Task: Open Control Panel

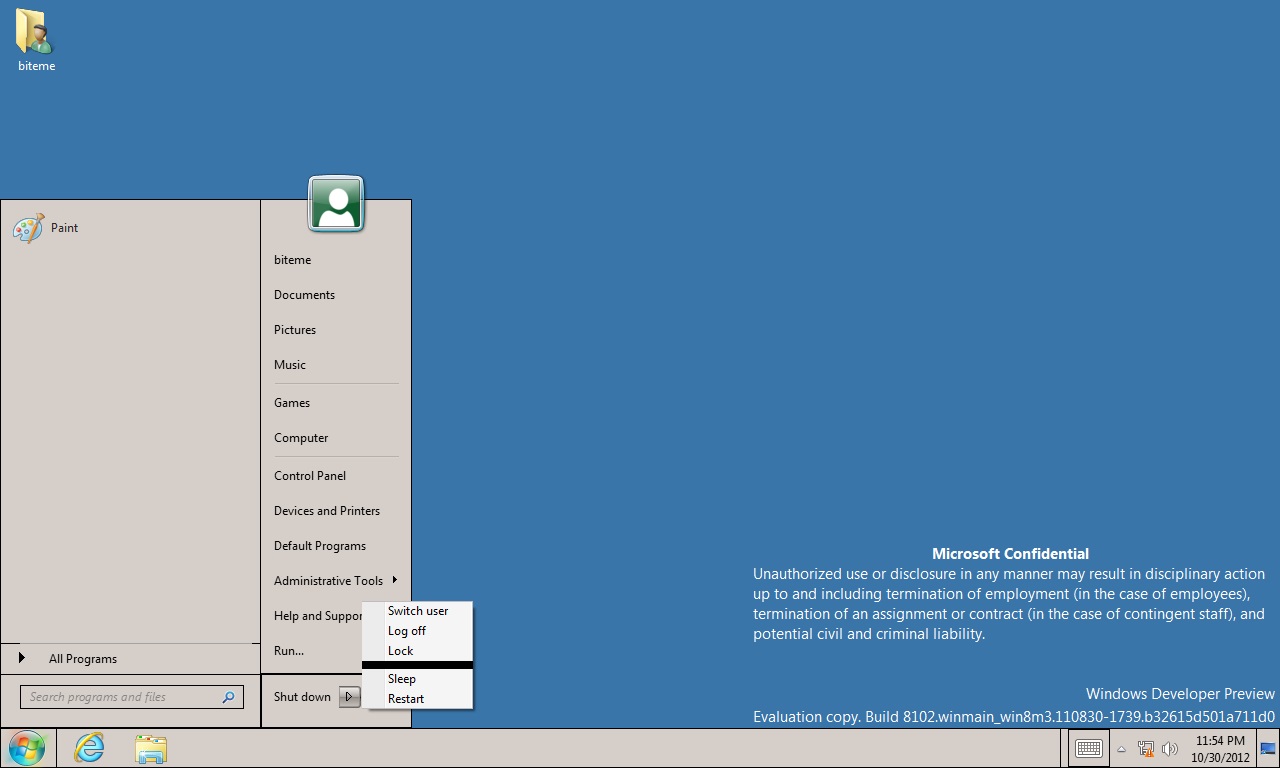Action: tap(310, 476)
